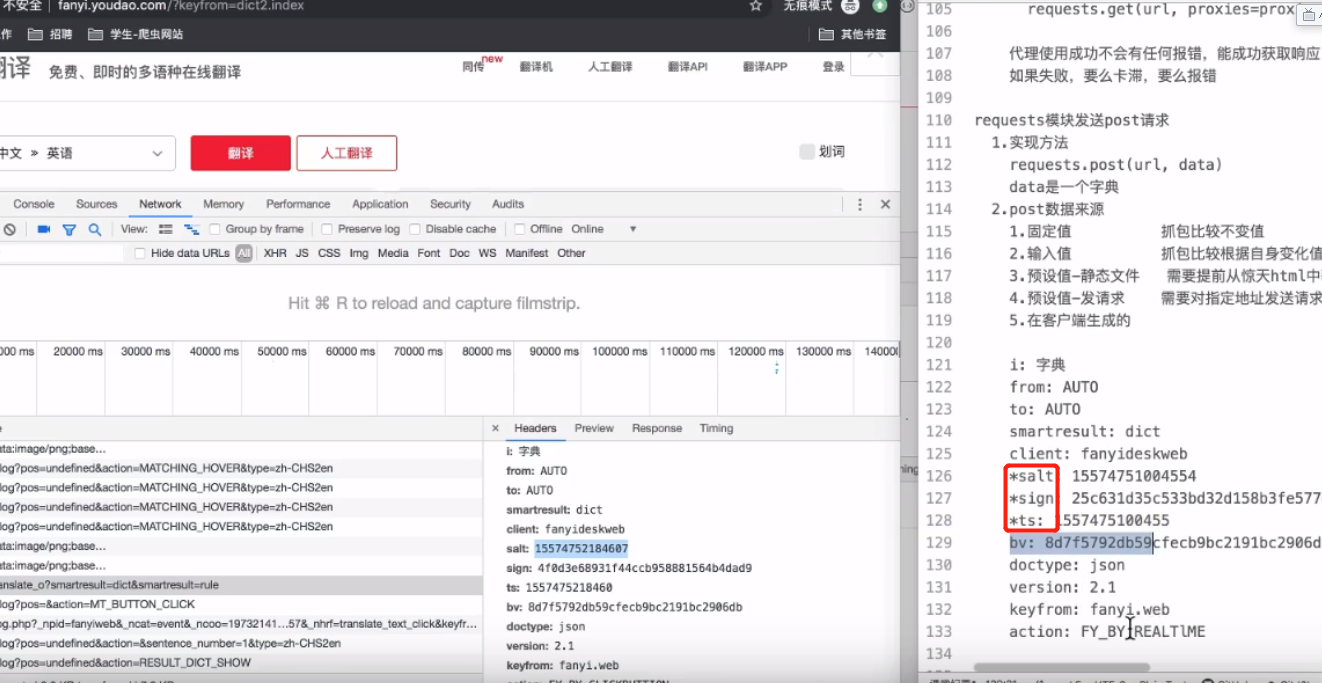Open the 其他书签 bookmarks folder

click(x=852, y=34)
